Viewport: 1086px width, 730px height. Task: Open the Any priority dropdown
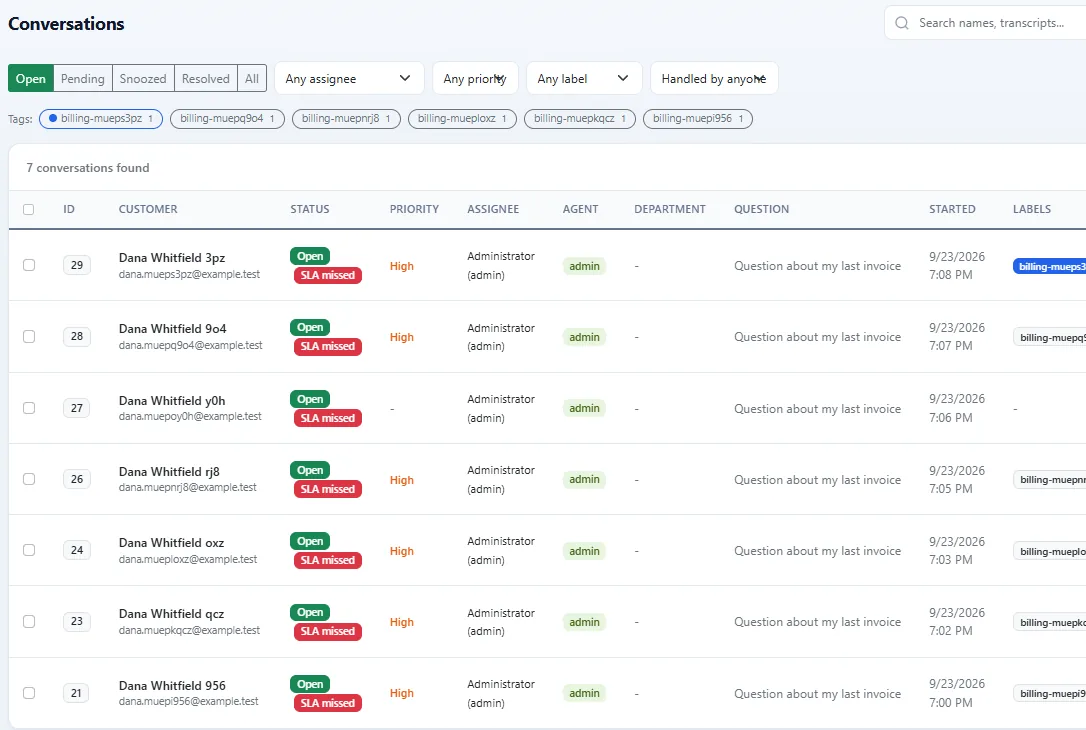(475, 78)
